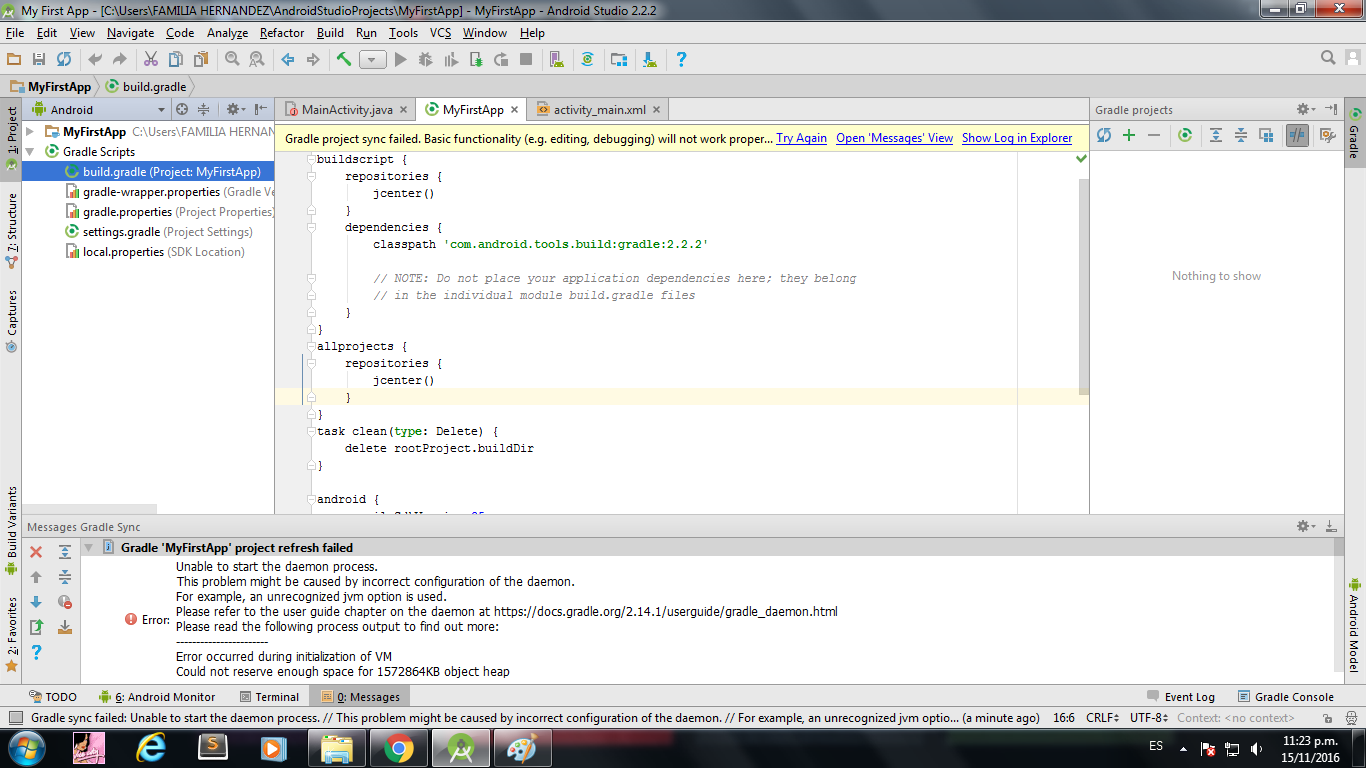Screen dimensions: 1366x768
Task: Click the Make Project hammer icon
Action: 344,60
